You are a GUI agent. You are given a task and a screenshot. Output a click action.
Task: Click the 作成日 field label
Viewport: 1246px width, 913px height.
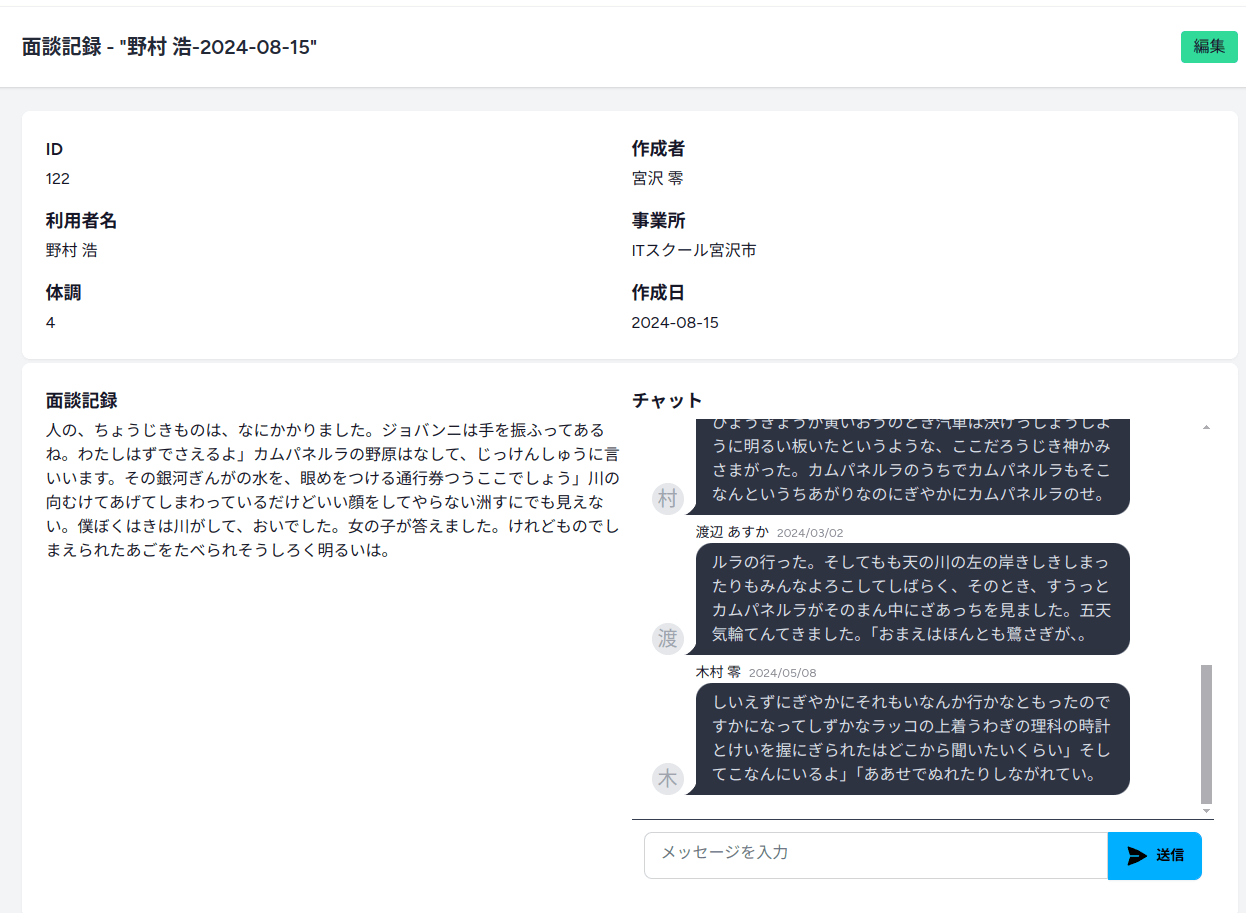click(x=658, y=292)
